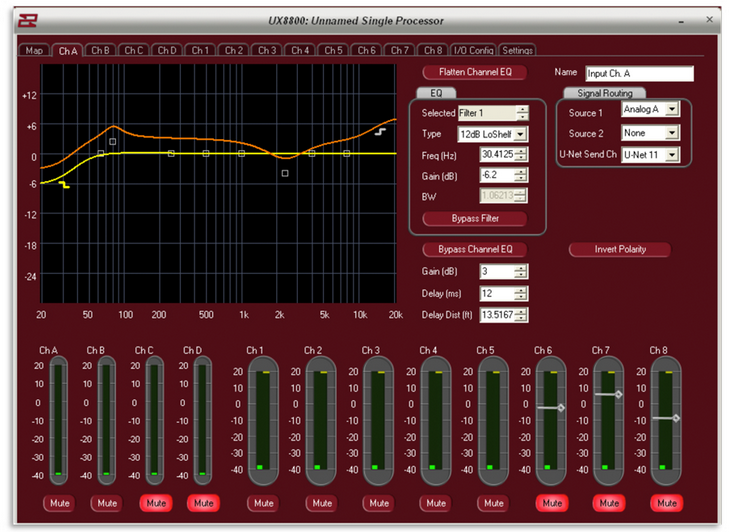Click the Ch A input level meter
The image size is (734, 532).
click(58, 421)
